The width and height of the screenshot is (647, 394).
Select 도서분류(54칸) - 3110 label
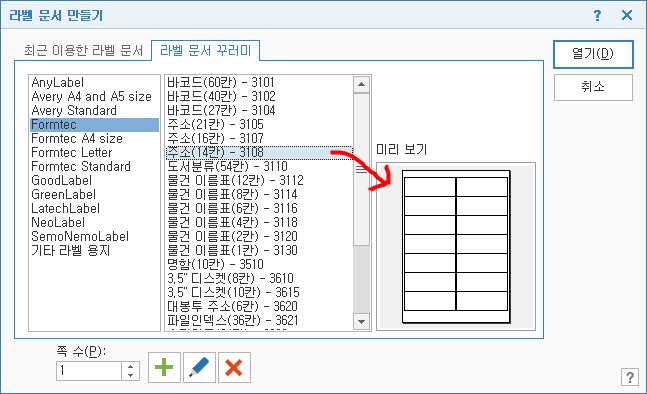tap(259, 167)
